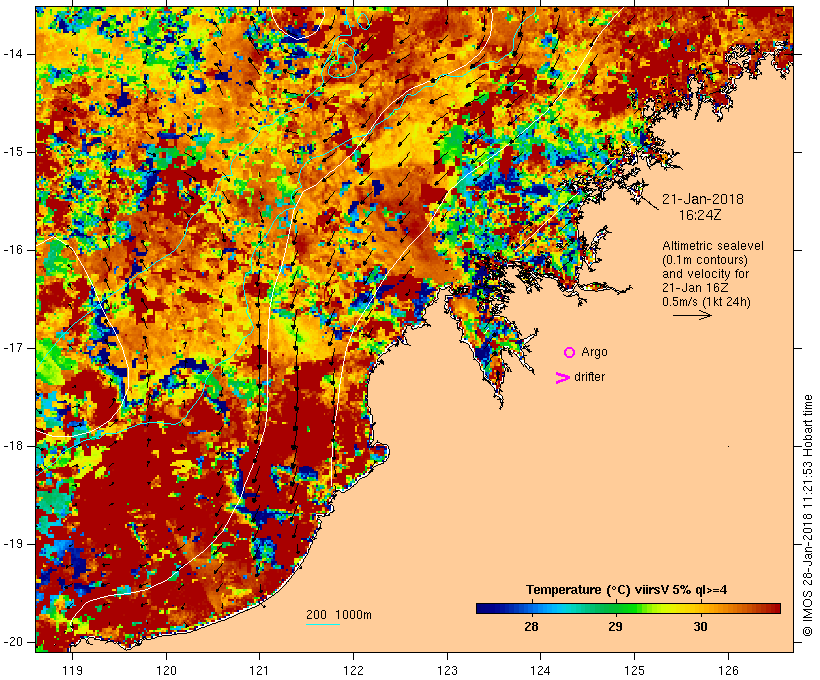Click the 'Altimetric sealevel' label
The height and width of the screenshot is (680, 820).
(713, 246)
